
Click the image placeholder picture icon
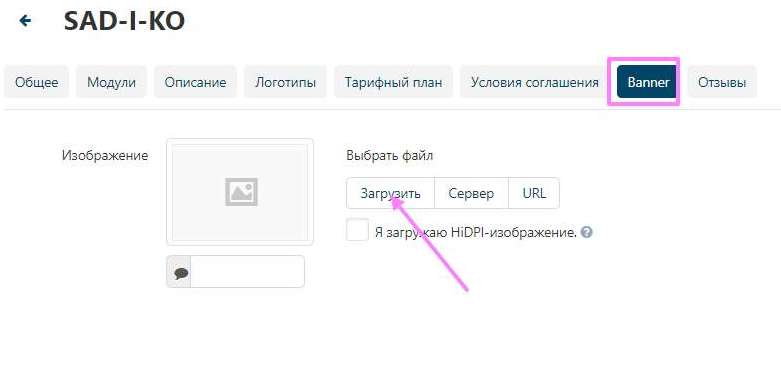tap(241, 192)
